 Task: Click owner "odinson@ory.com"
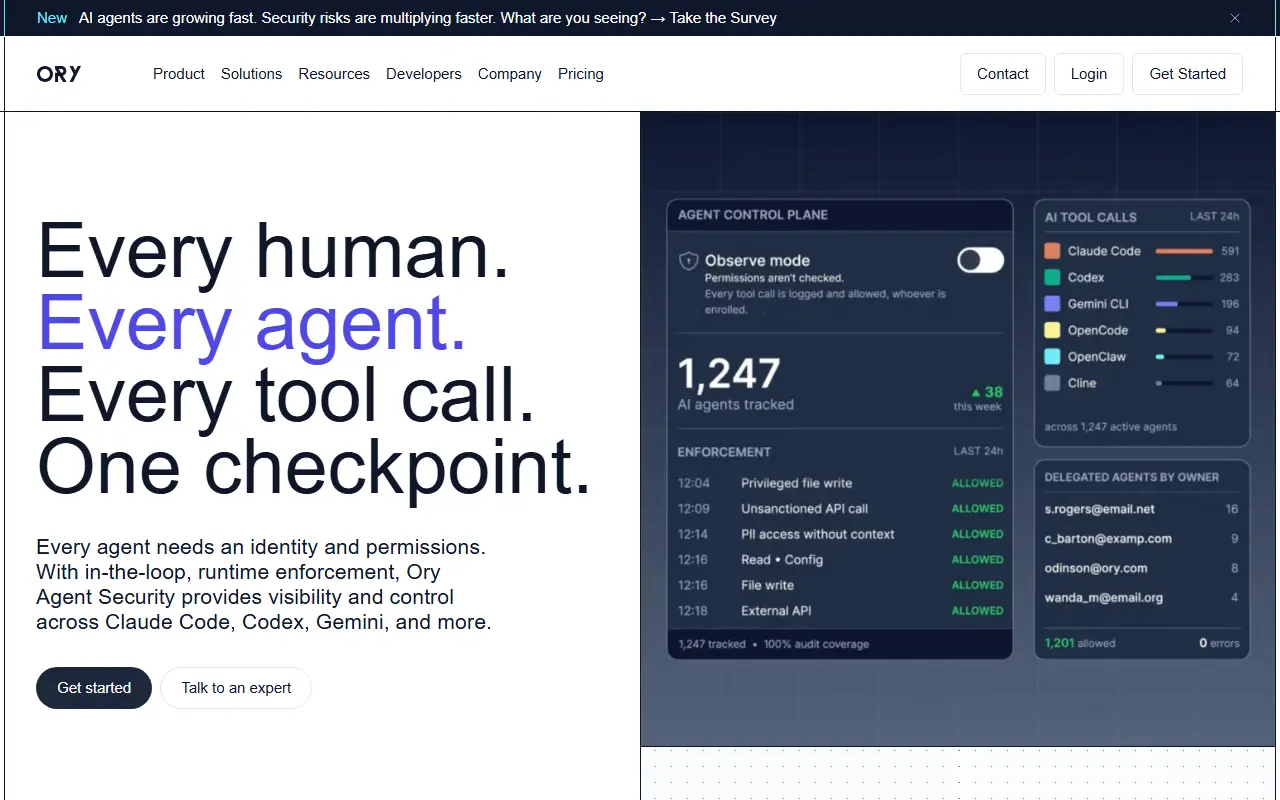(x=1096, y=568)
